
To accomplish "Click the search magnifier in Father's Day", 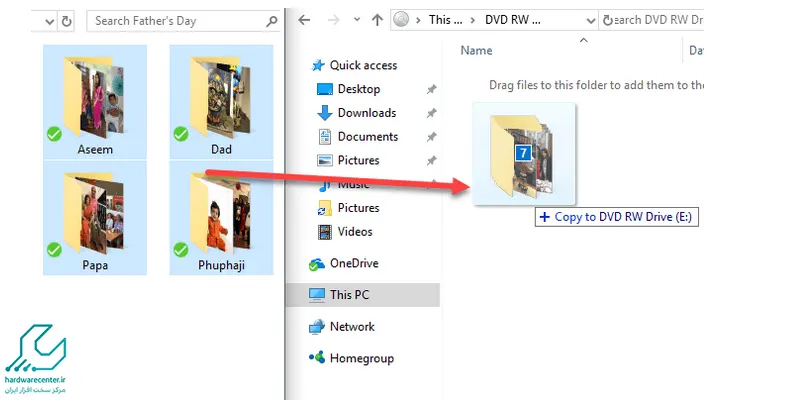I will click(272, 20).
